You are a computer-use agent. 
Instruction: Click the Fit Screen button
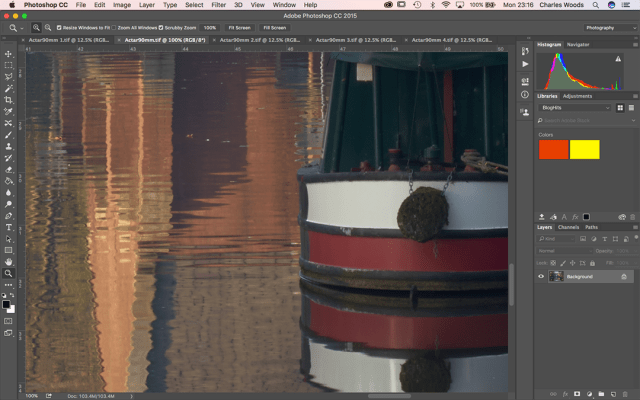pos(239,28)
